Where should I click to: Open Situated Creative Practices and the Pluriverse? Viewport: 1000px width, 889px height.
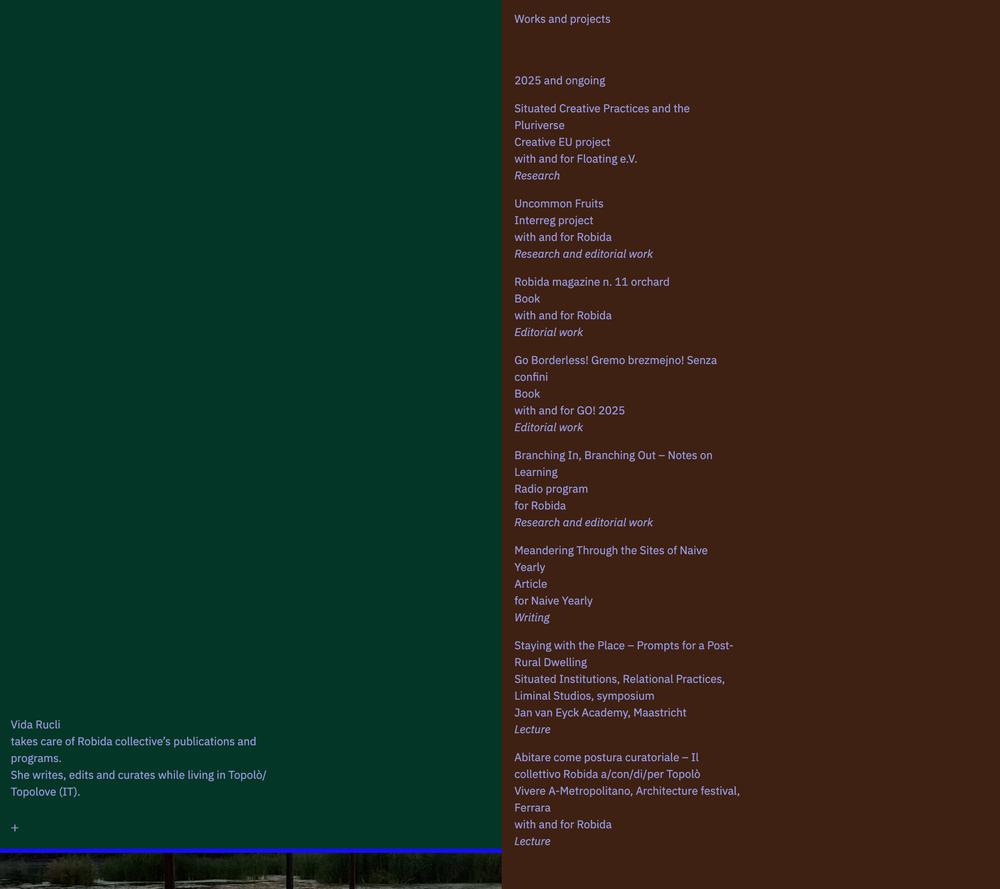tap(601, 109)
